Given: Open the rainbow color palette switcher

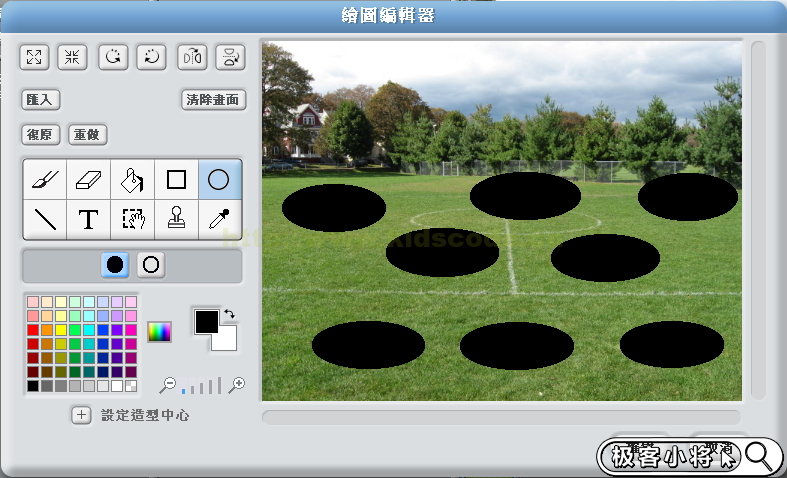Looking at the screenshot, I should (159, 331).
